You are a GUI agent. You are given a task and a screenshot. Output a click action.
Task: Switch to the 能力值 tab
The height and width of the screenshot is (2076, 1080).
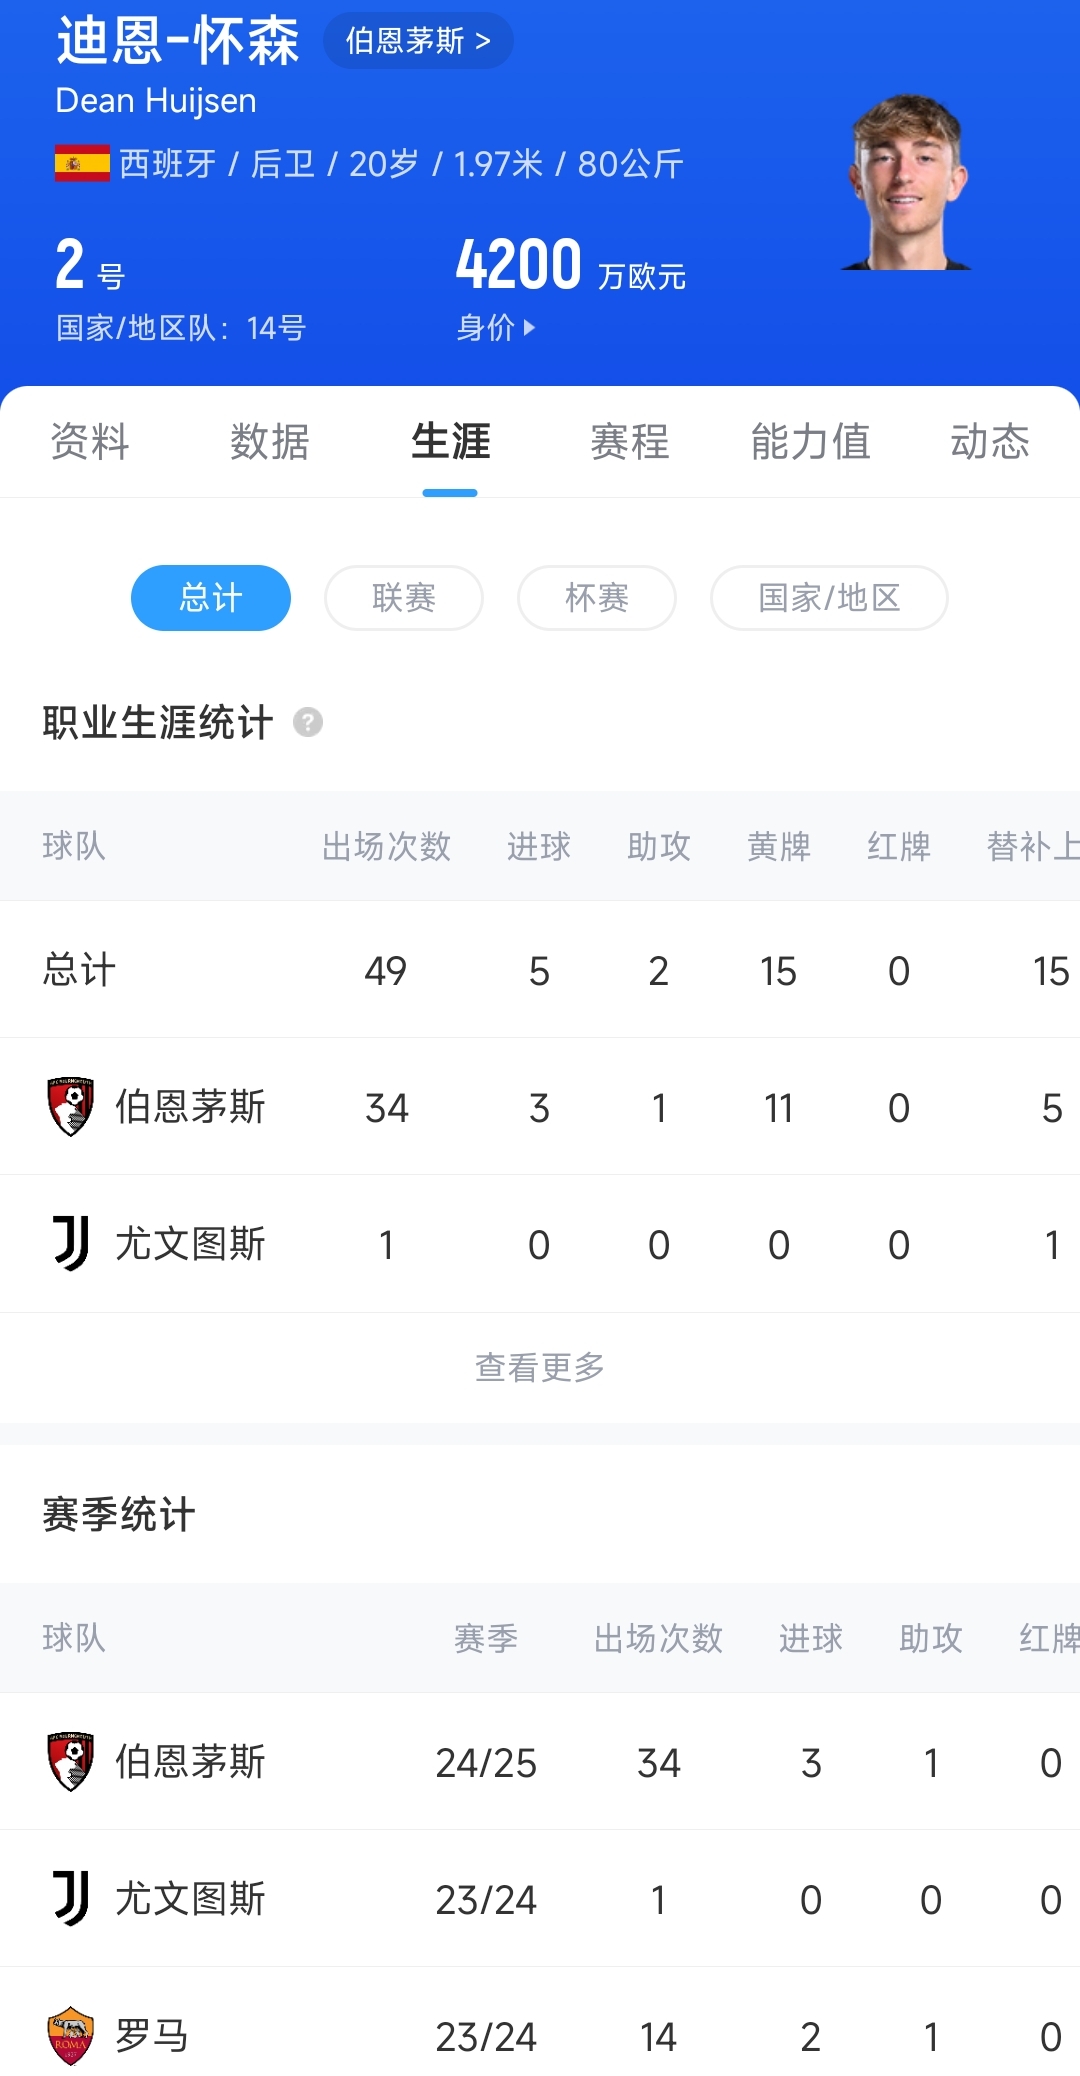point(810,442)
